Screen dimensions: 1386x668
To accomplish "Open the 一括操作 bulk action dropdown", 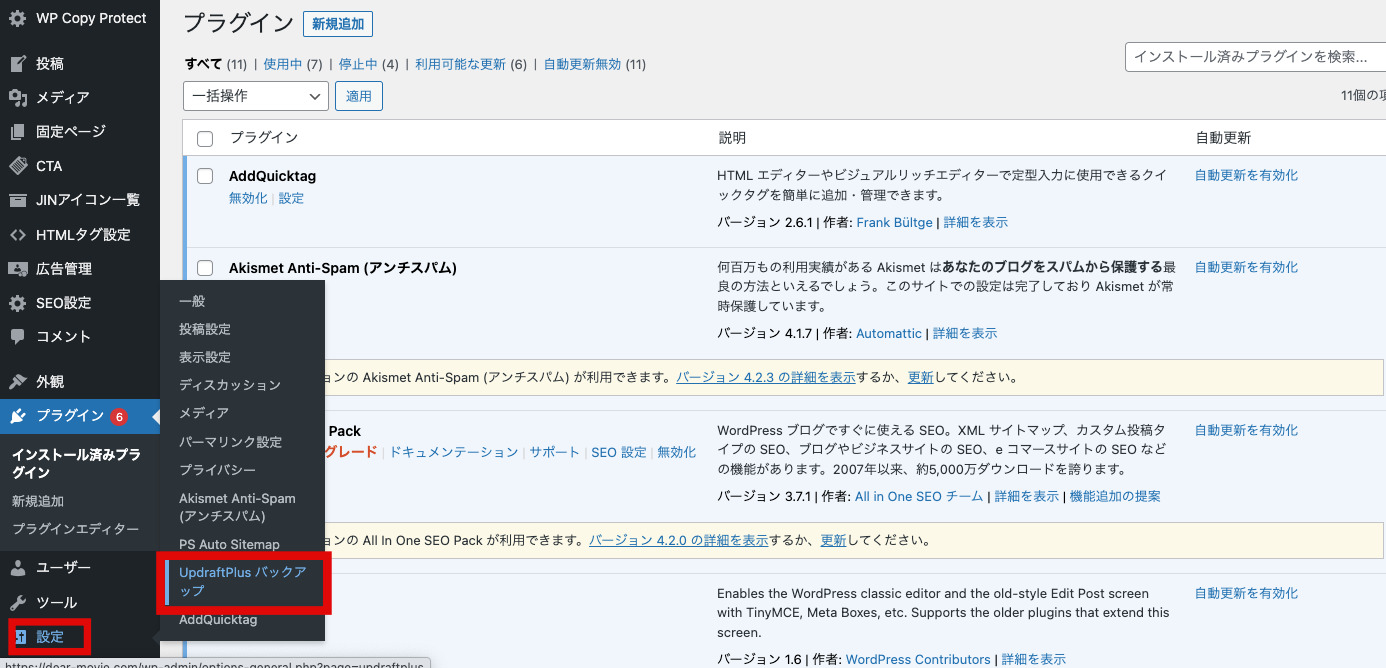I will pyautogui.click(x=256, y=96).
